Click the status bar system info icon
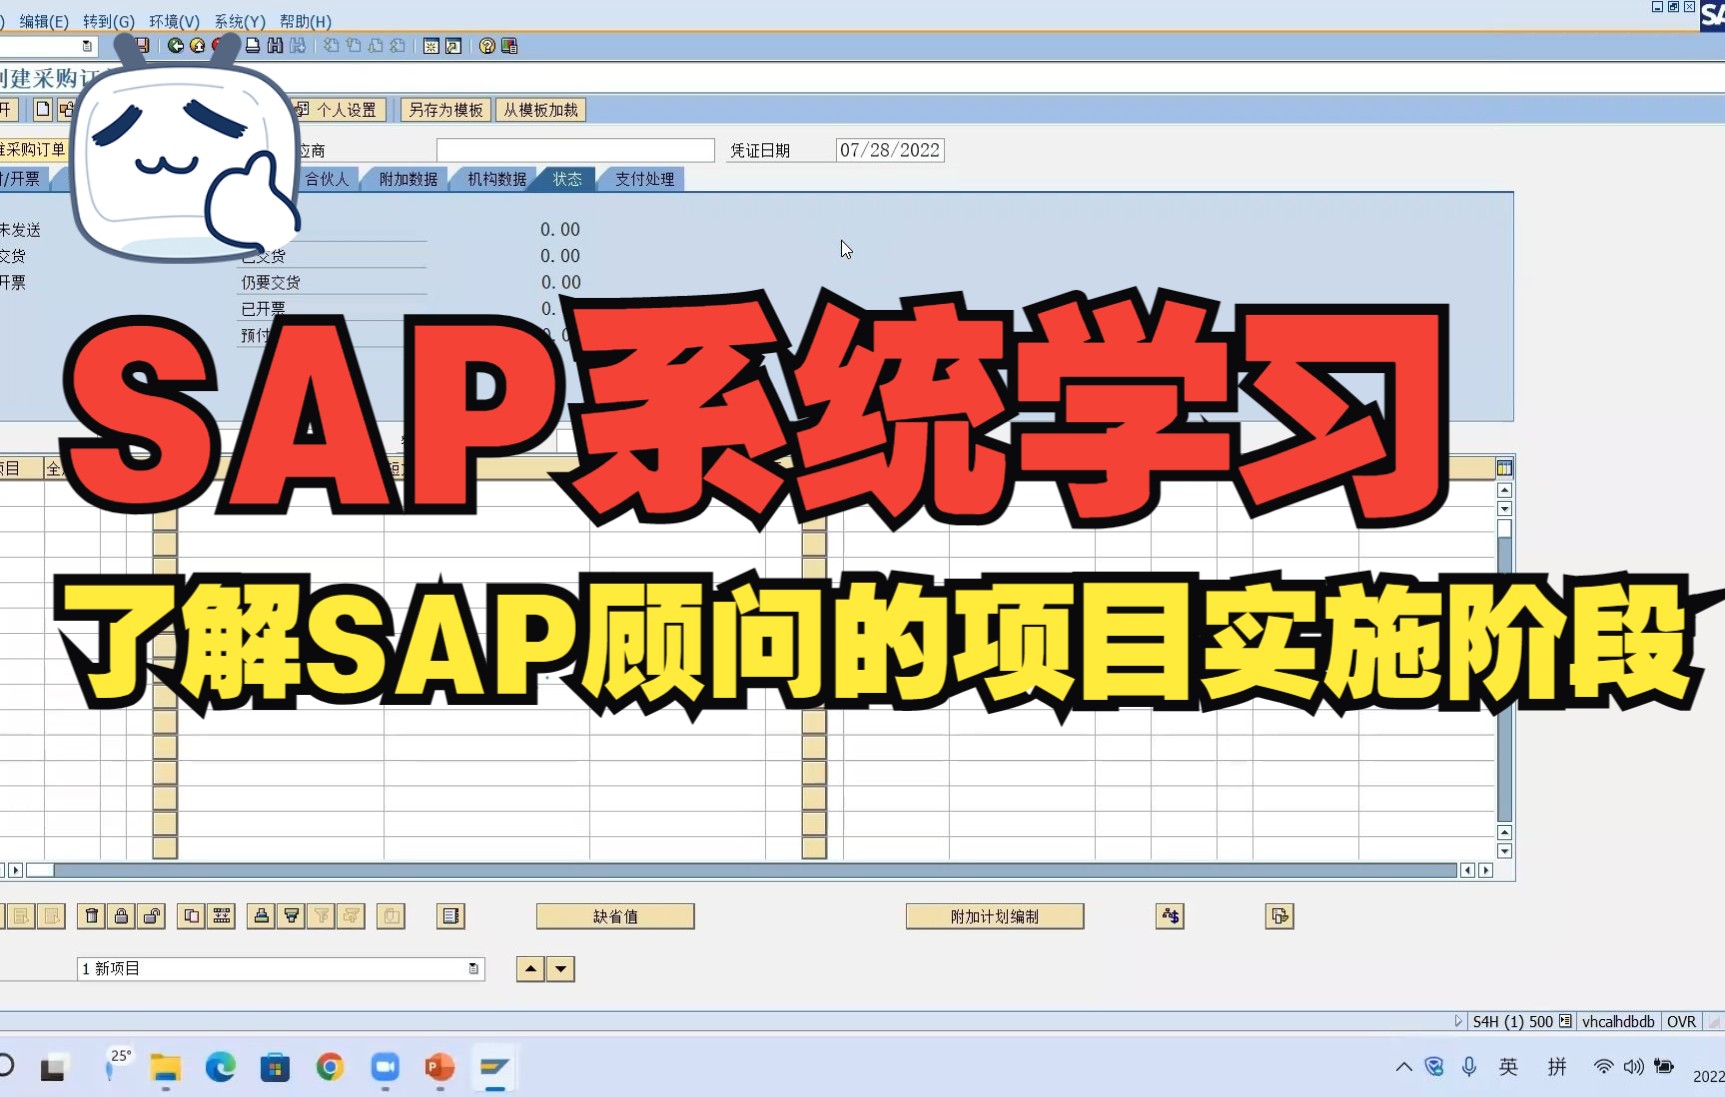1725x1097 pixels. (x=1565, y=1021)
